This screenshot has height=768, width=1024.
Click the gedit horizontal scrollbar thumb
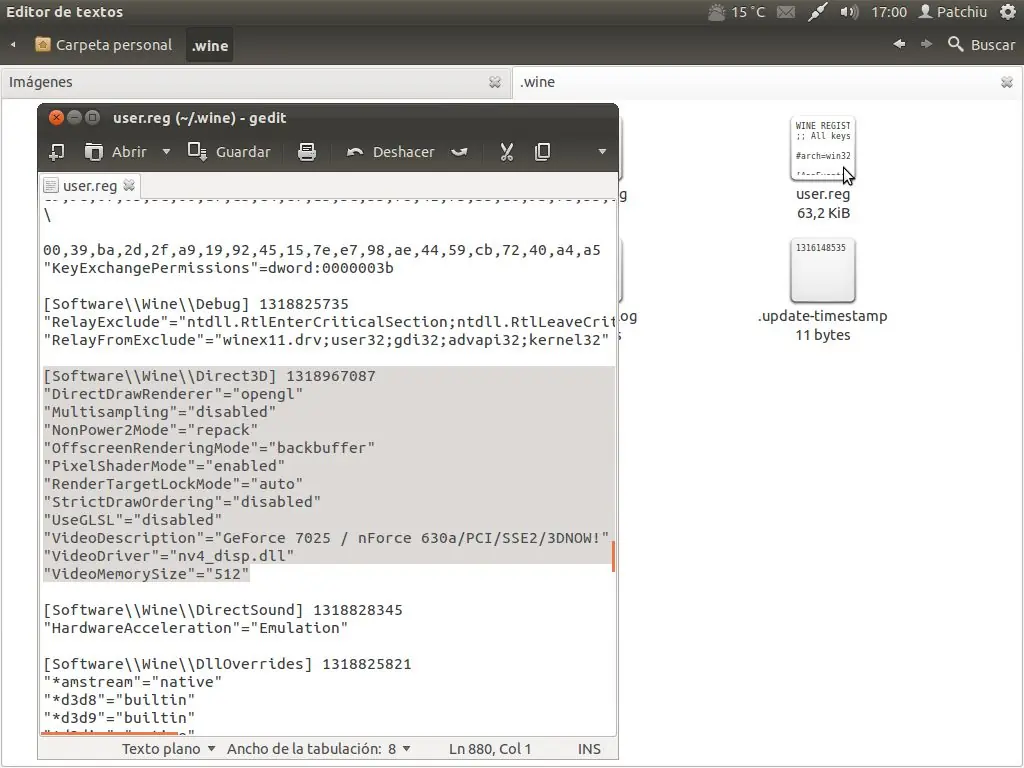(109, 733)
